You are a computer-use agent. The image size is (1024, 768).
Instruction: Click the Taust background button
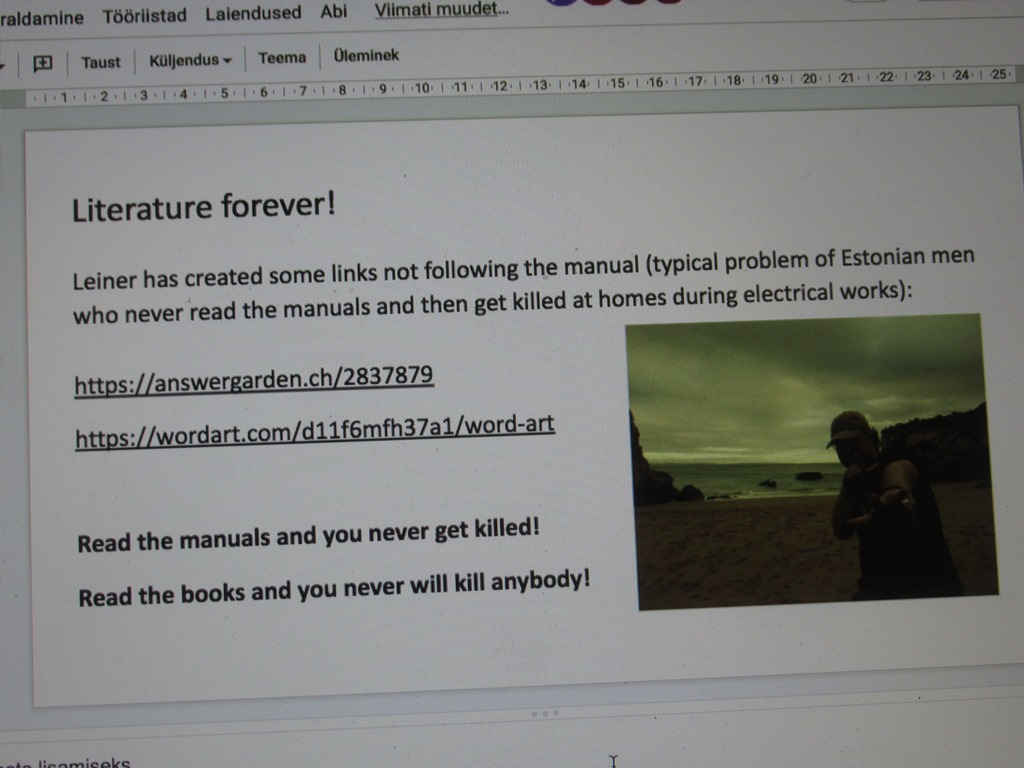(101, 63)
